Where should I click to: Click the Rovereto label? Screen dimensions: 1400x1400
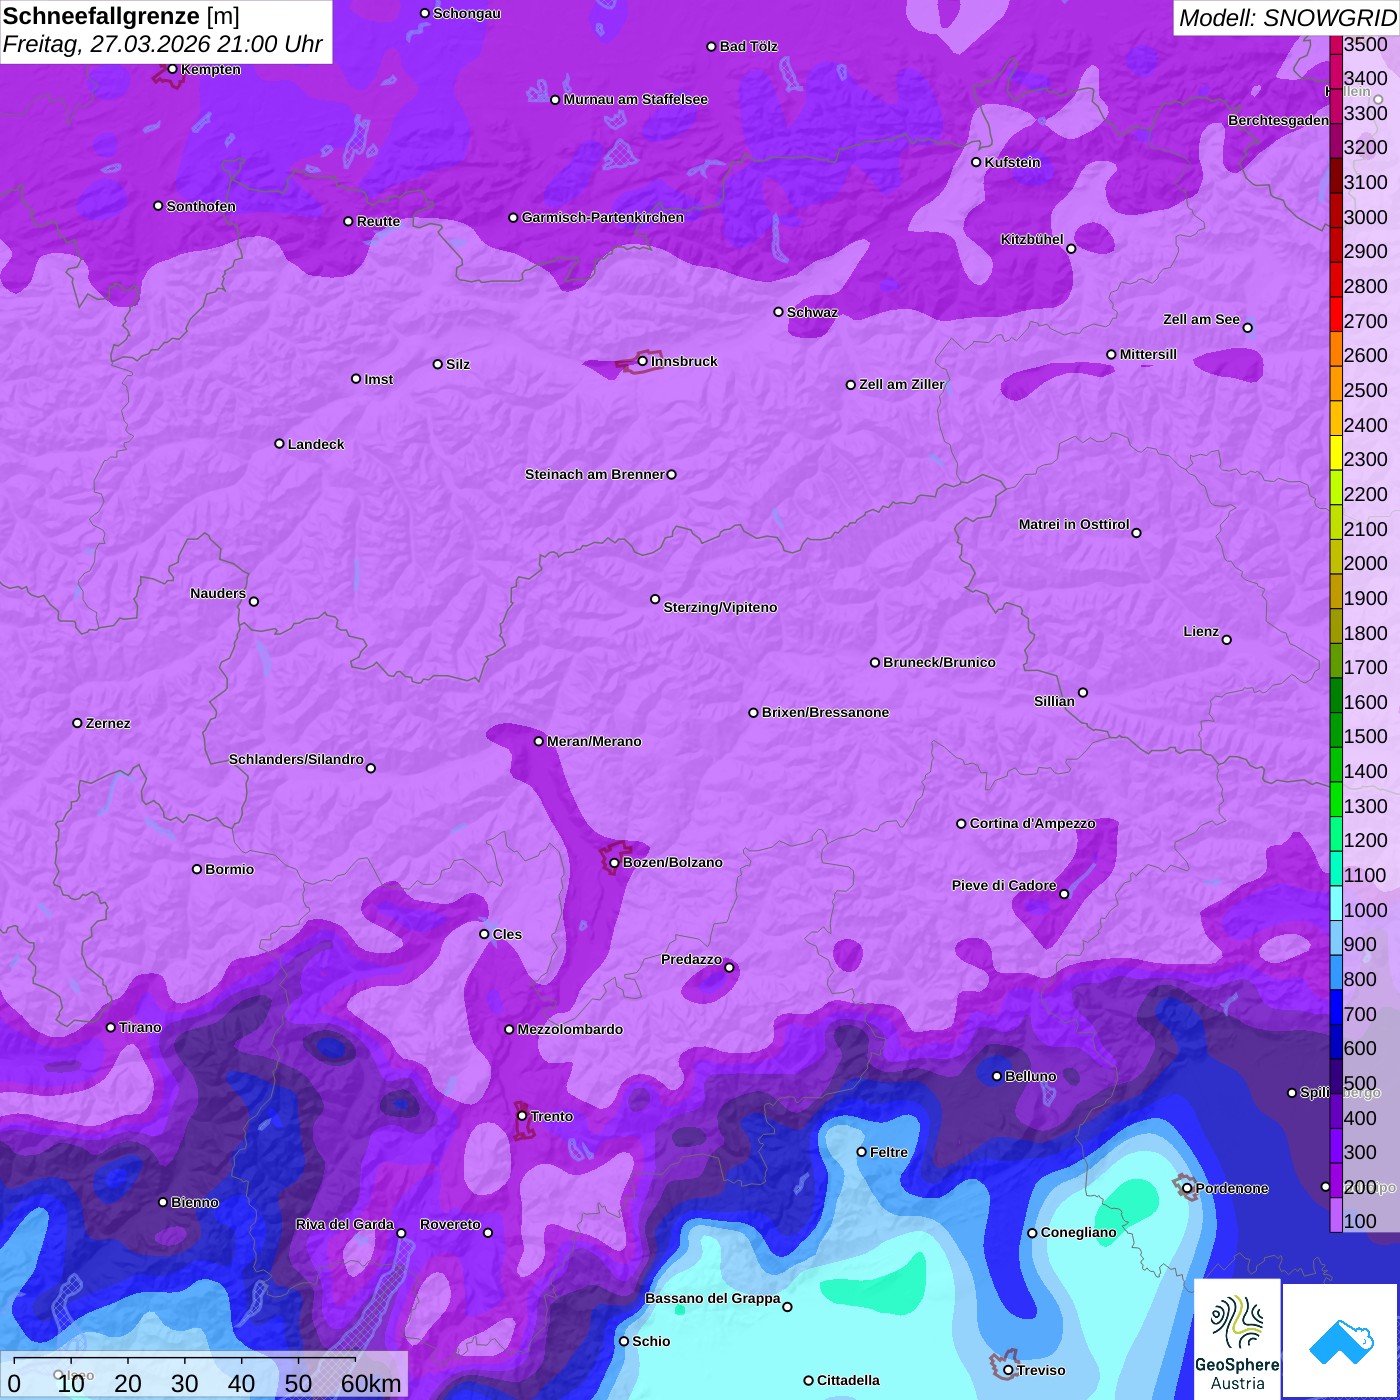[450, 1224]
